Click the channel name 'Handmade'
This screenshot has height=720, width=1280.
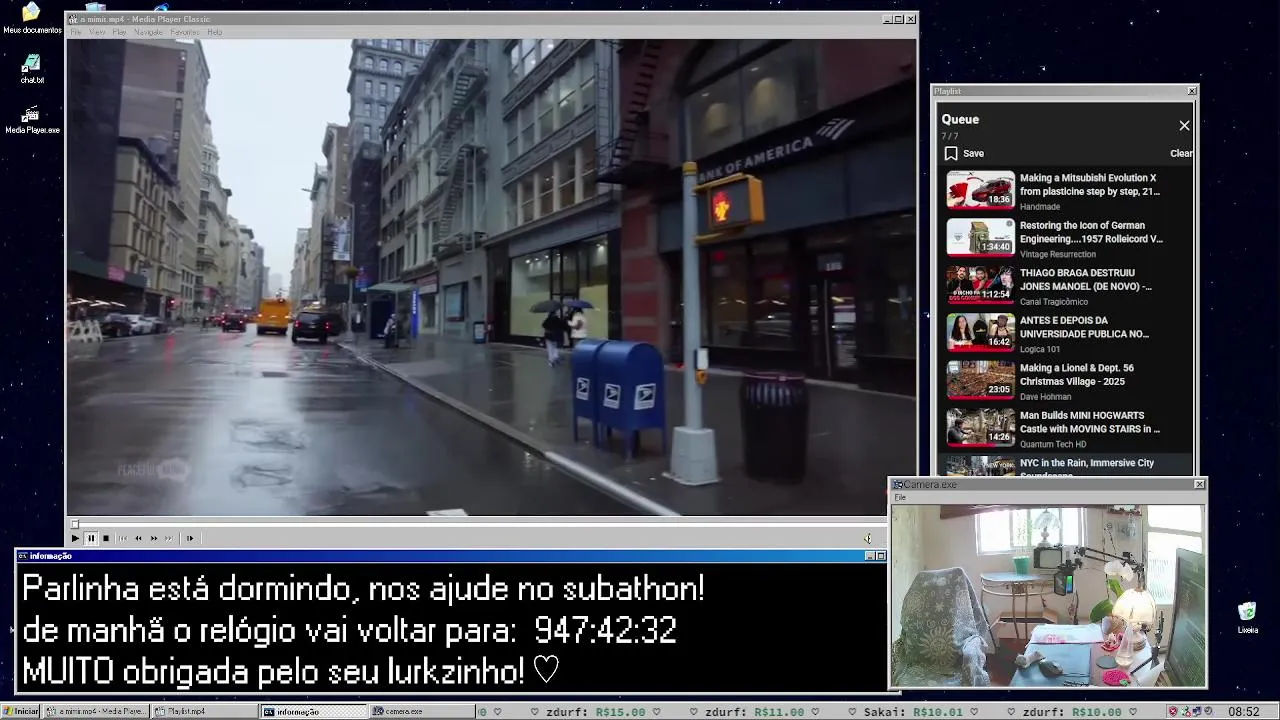[x=1040, y=207]
